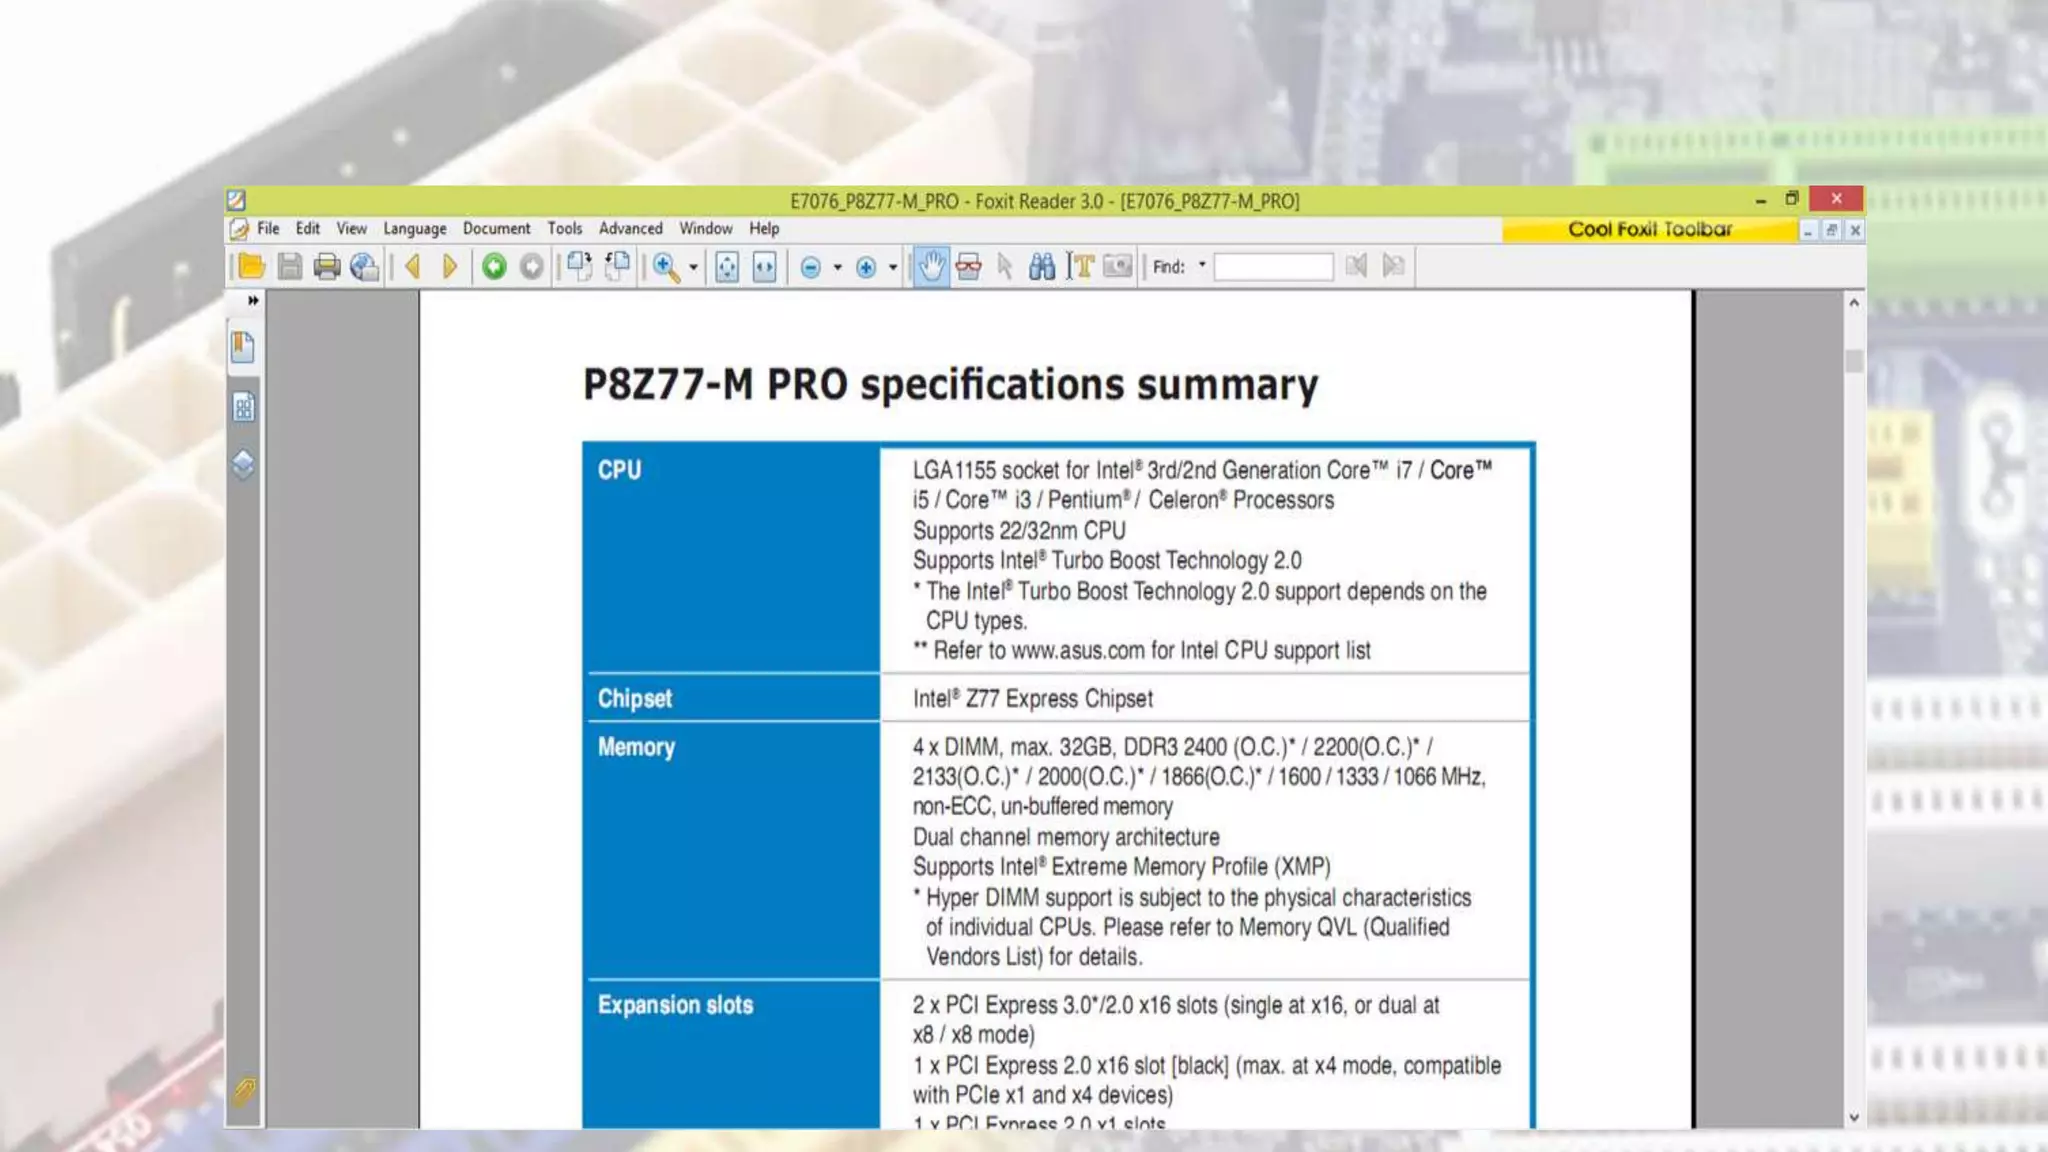Go to next page arrow

click(450, 267)
